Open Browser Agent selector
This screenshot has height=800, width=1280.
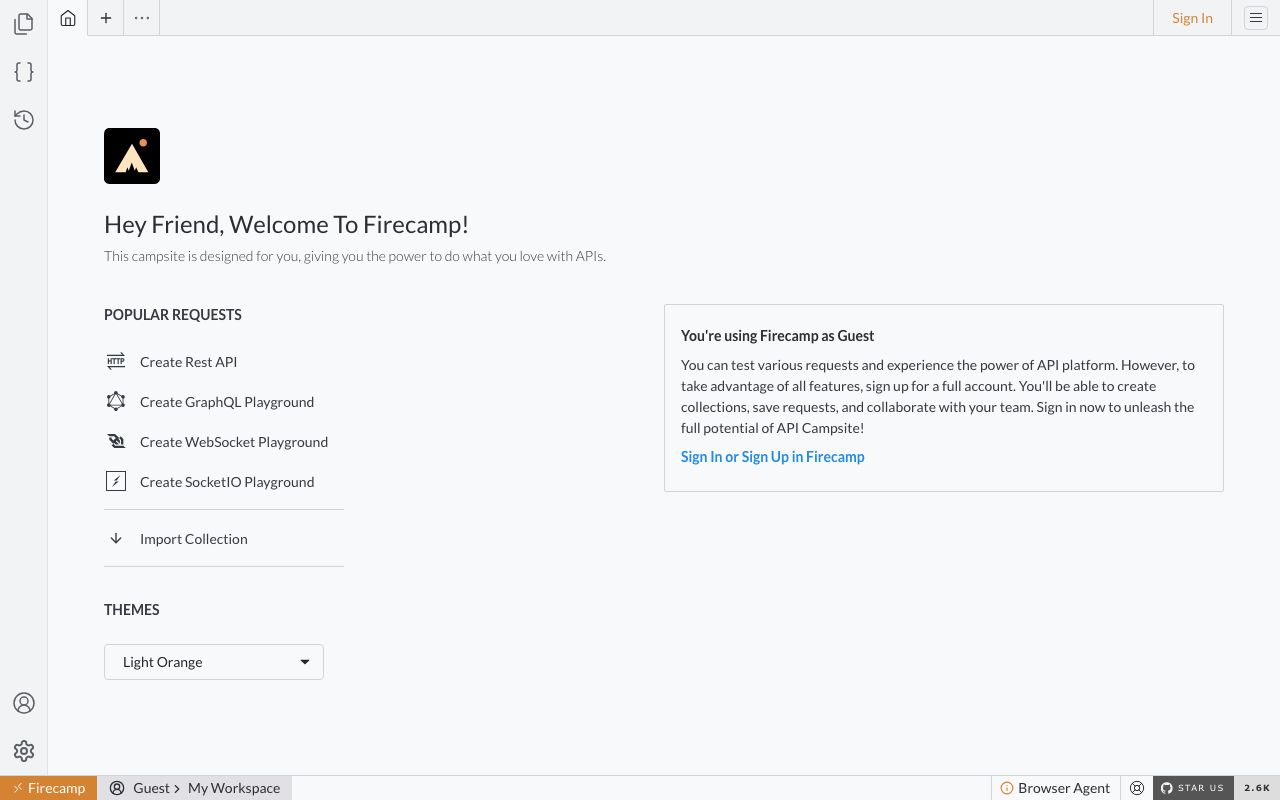1056,788
